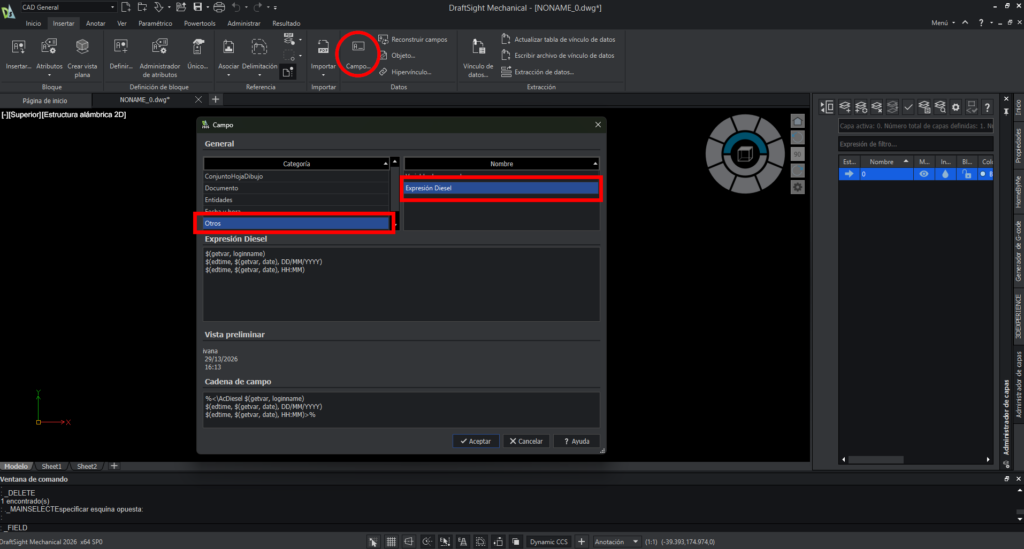Click Actualizar tabla de vínculo de datos
Viewport: 1024px width, 549px height.
(x=558, y=39)
